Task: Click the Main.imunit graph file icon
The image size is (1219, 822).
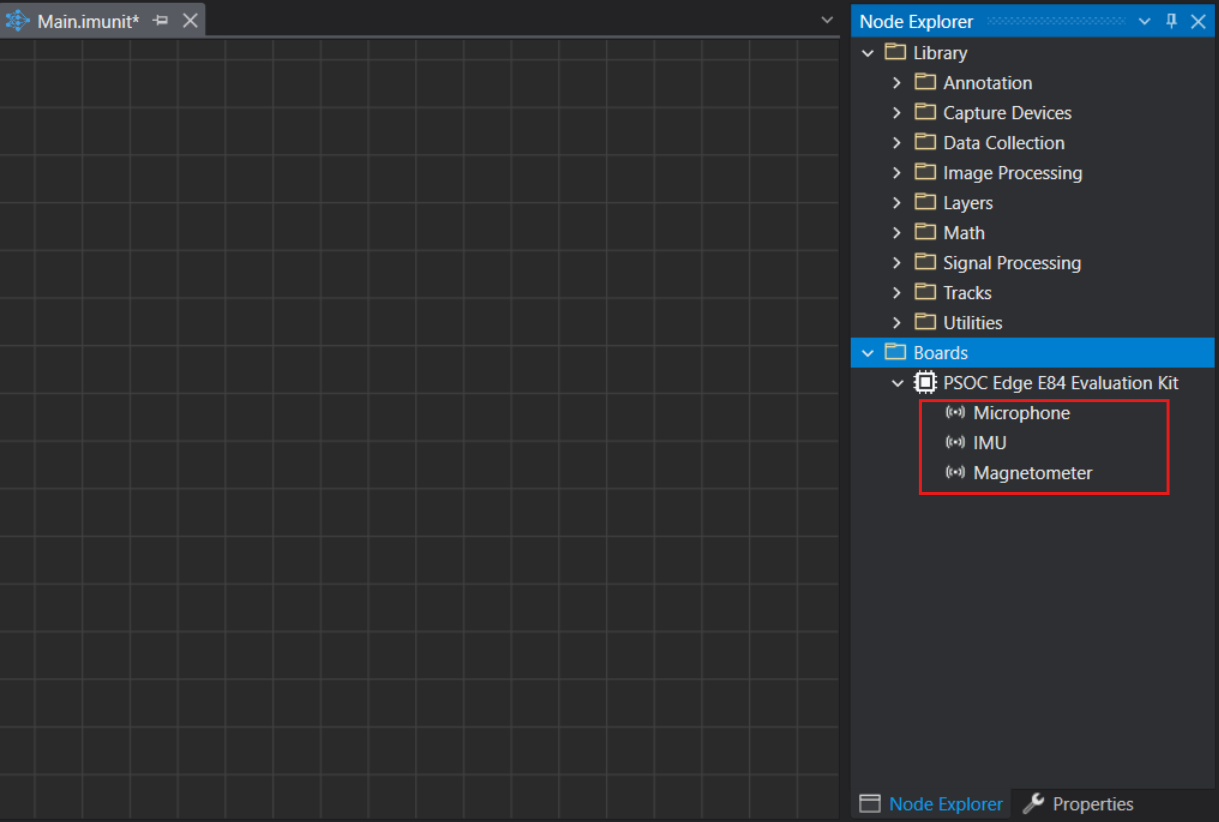Action: [x=17, y=21]
